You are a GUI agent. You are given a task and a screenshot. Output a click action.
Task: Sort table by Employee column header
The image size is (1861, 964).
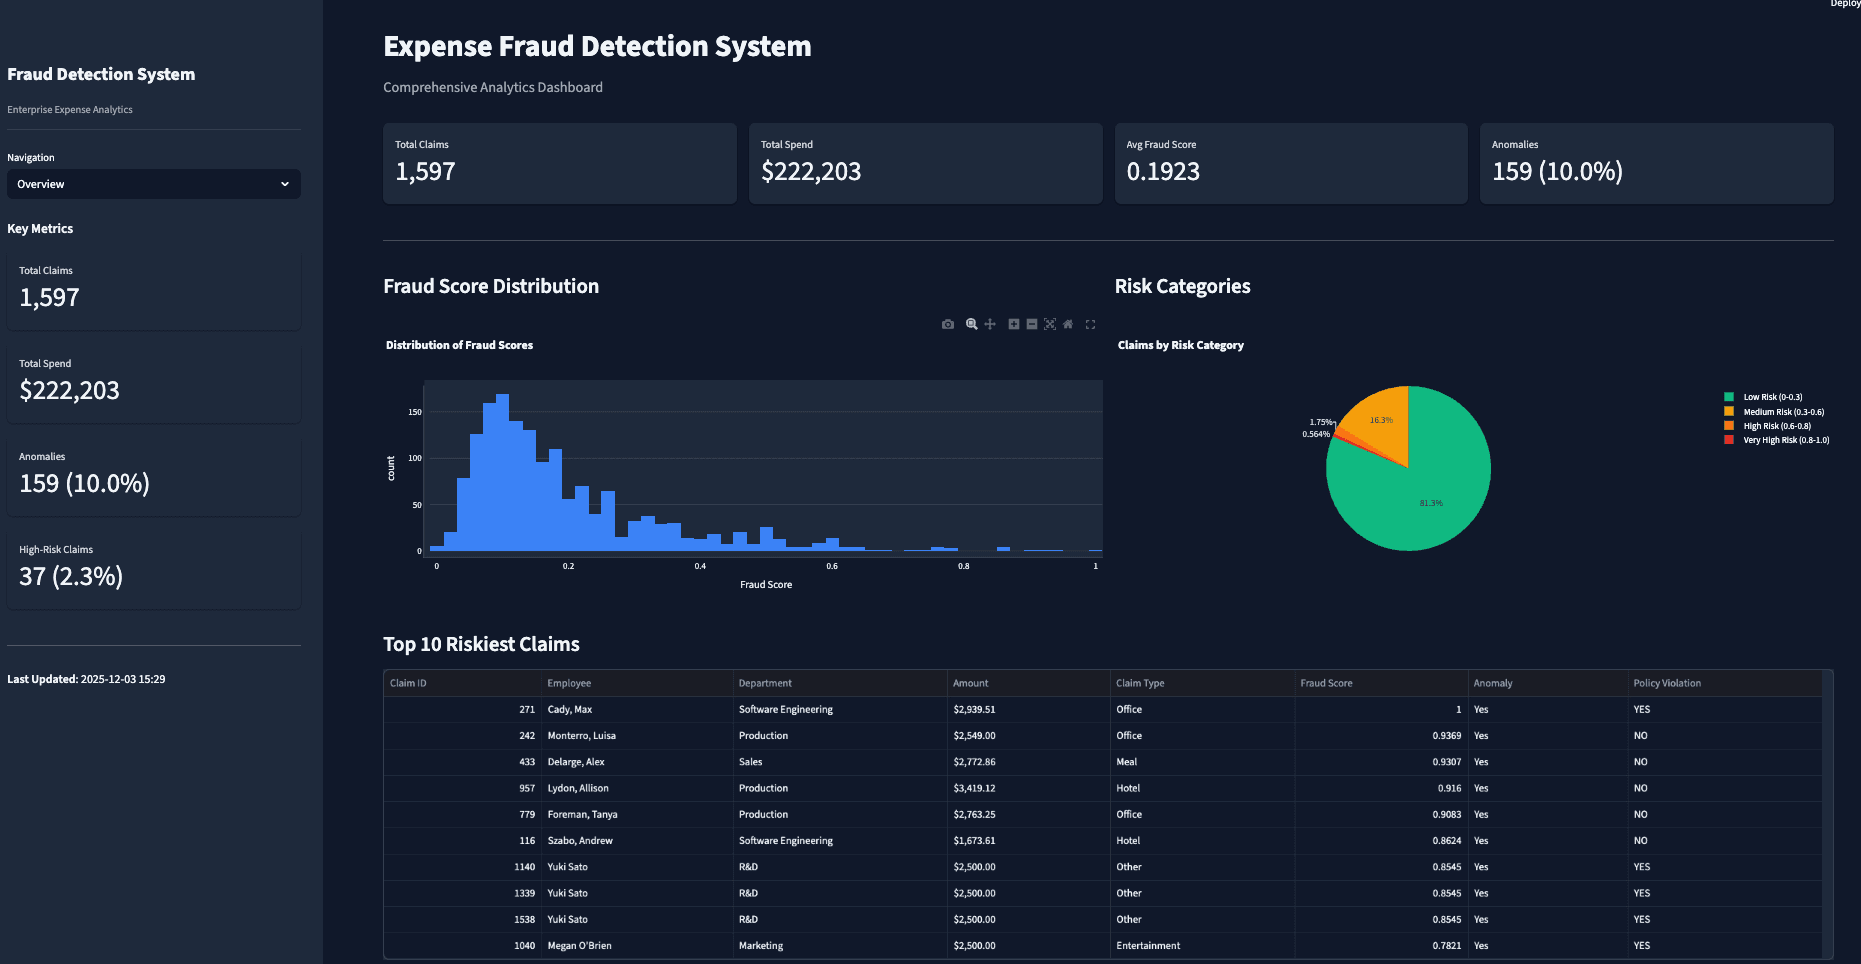tap(637, 683)
